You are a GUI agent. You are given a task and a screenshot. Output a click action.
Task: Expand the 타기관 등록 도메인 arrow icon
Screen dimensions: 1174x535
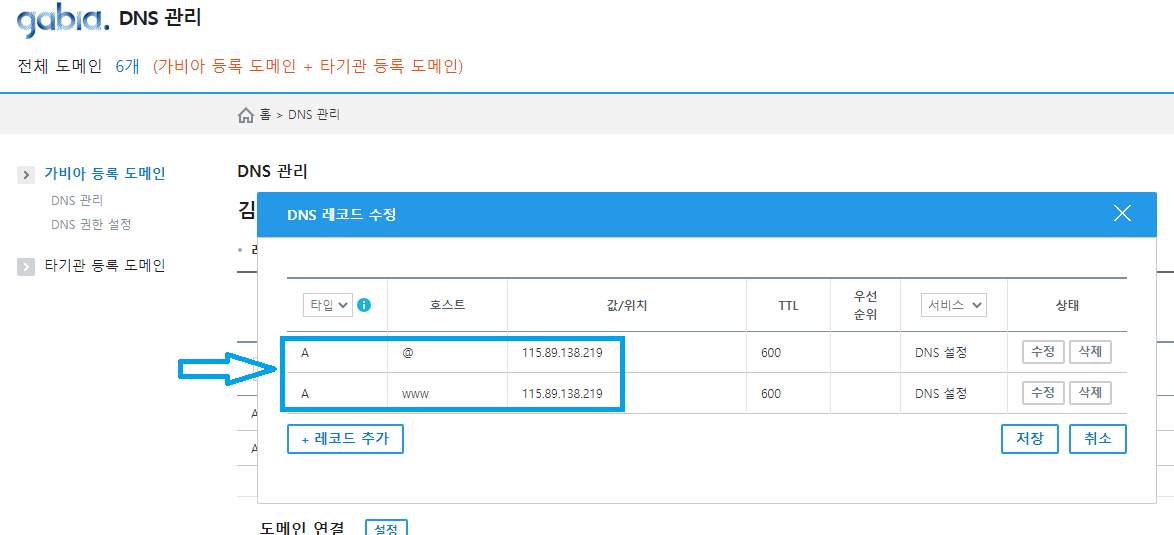(x=26, y=267)
